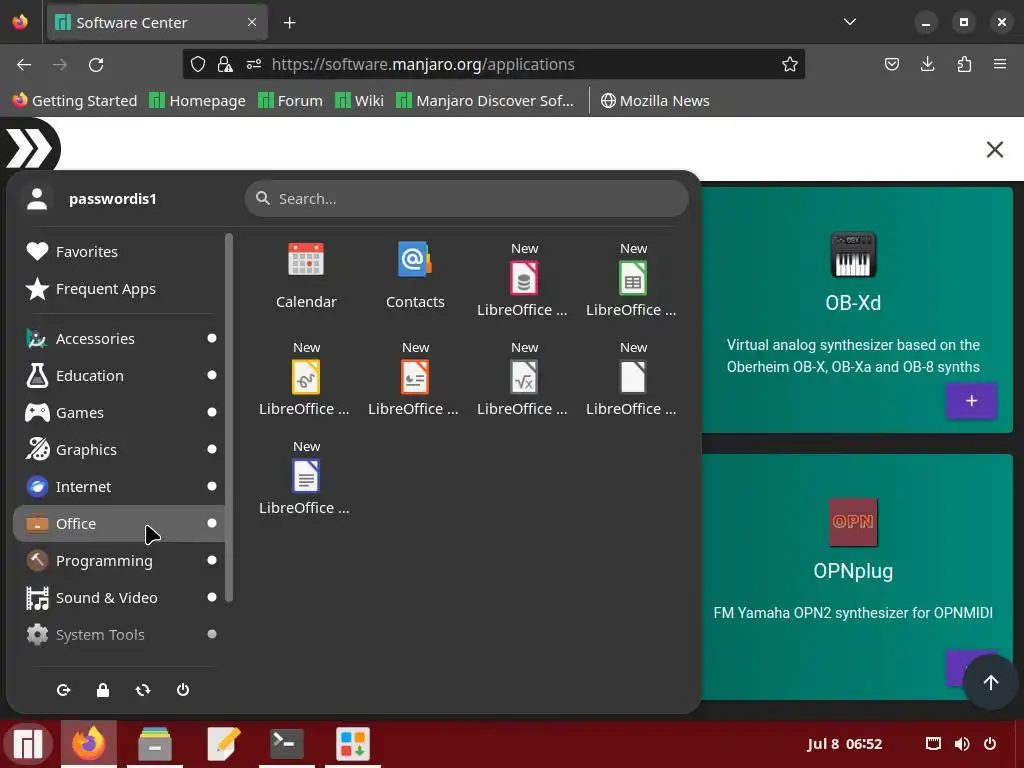
Task: Click the volume icon in the system tray
Action: [x=962, y=744]
